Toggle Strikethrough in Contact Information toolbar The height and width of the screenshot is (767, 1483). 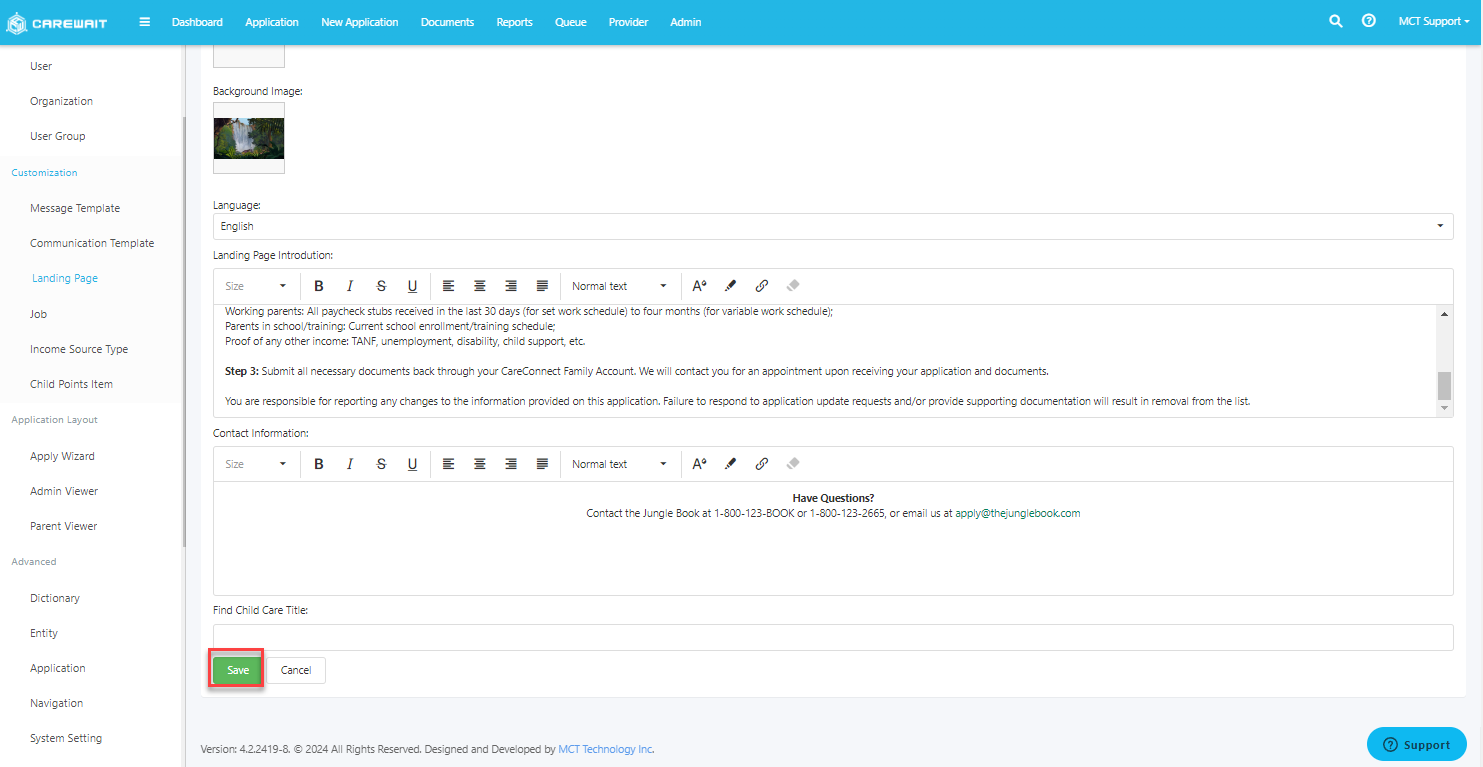click(x=381, y=464)
